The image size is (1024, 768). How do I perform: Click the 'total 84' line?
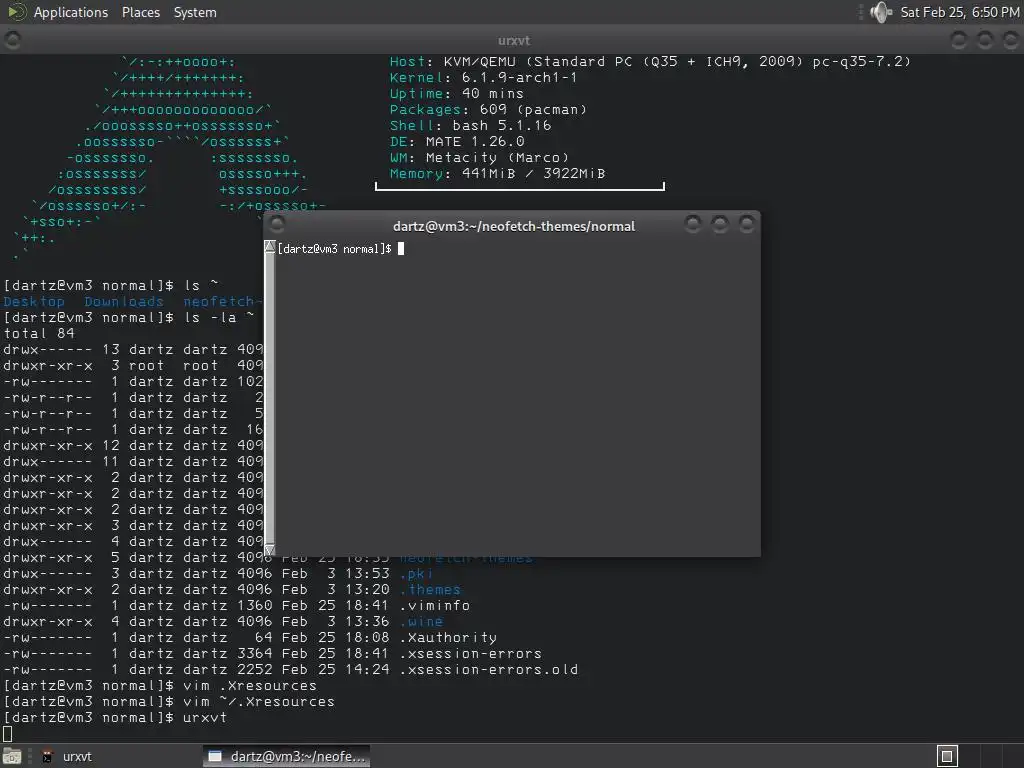point(39,334)
